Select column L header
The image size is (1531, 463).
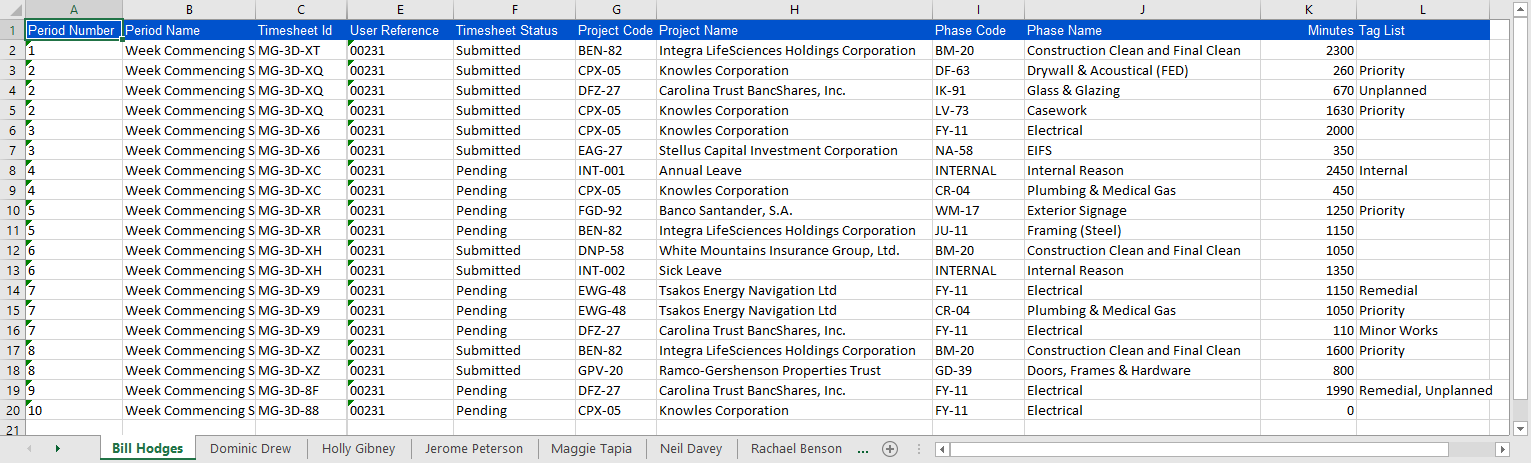click(1423, 10)
